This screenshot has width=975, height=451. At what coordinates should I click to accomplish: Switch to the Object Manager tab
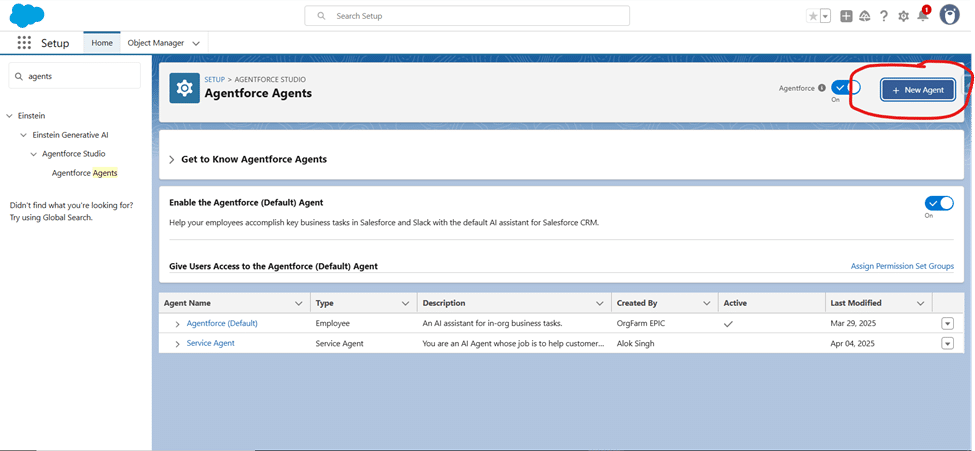155,43
